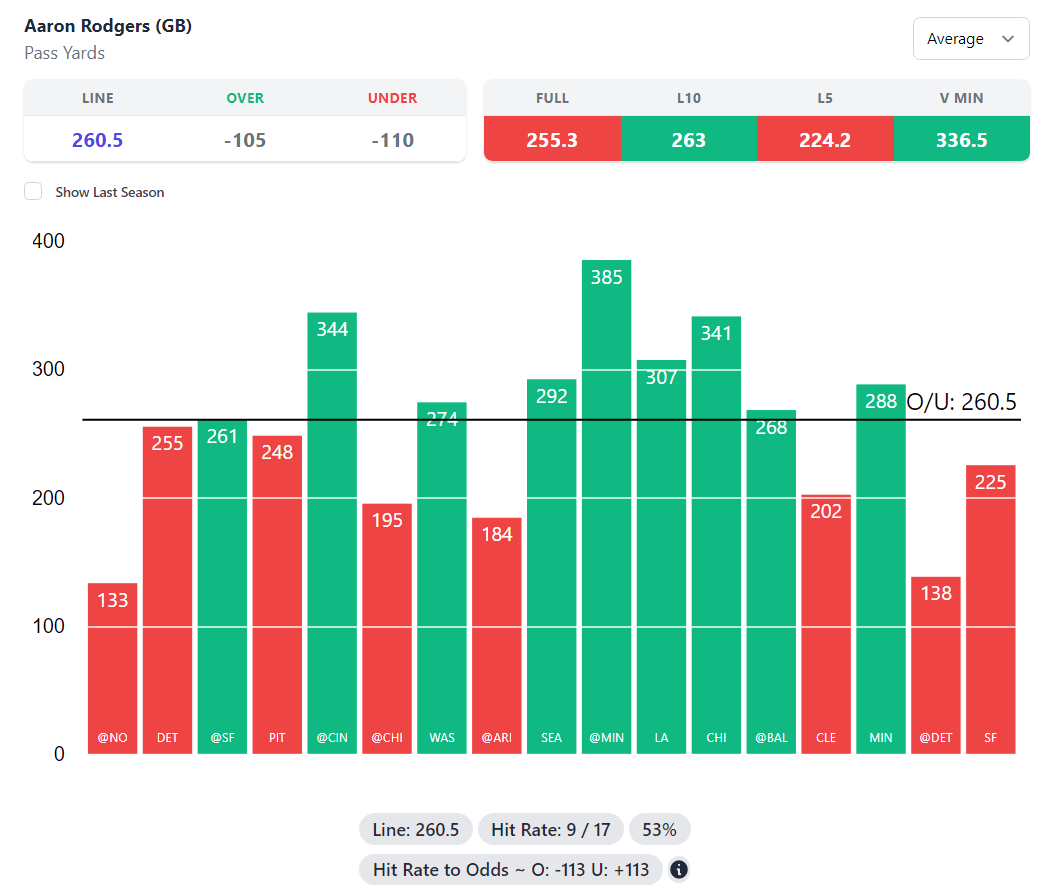
Task: Click the FULL average cell 255.3
Action: (x=552, y=139)
